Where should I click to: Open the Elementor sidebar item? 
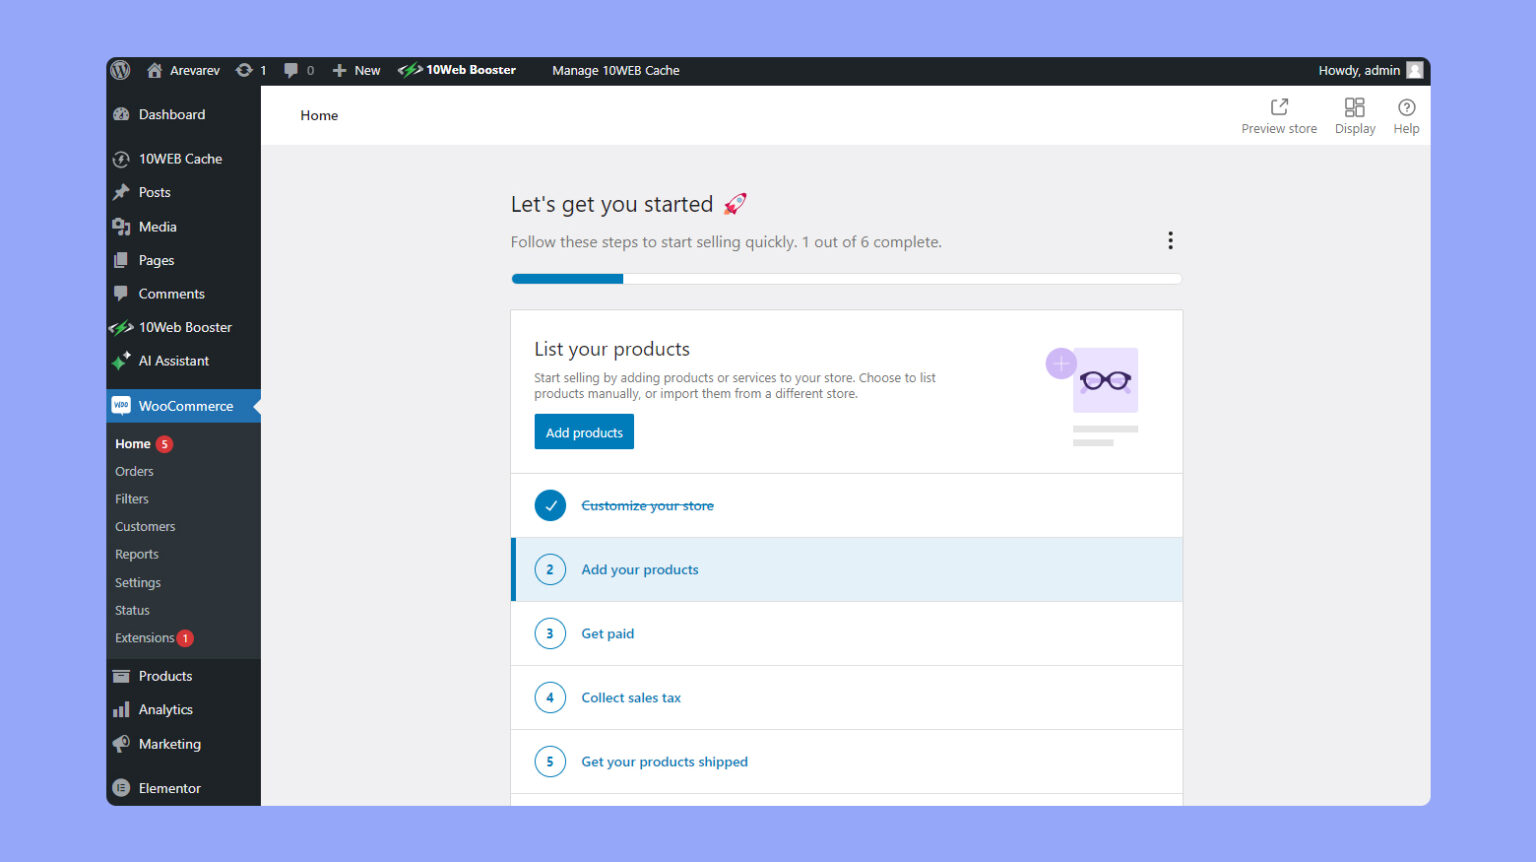point(169,788)
